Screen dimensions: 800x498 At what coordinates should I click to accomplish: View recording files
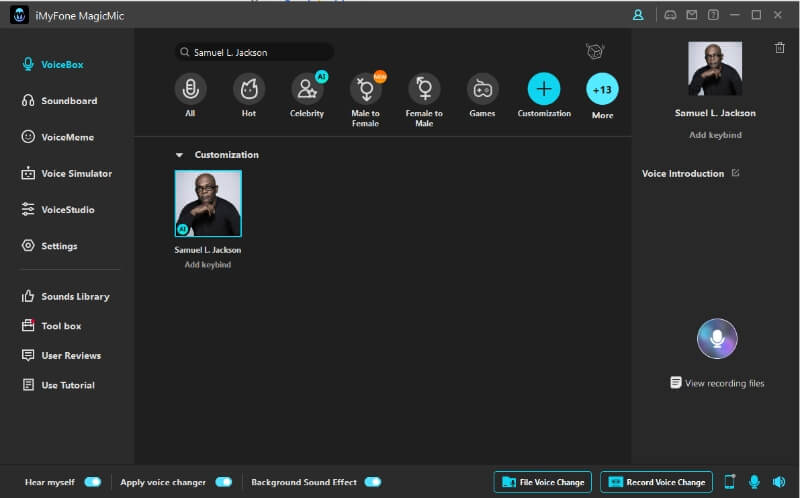pyautogui.click(x=717, y=383)
